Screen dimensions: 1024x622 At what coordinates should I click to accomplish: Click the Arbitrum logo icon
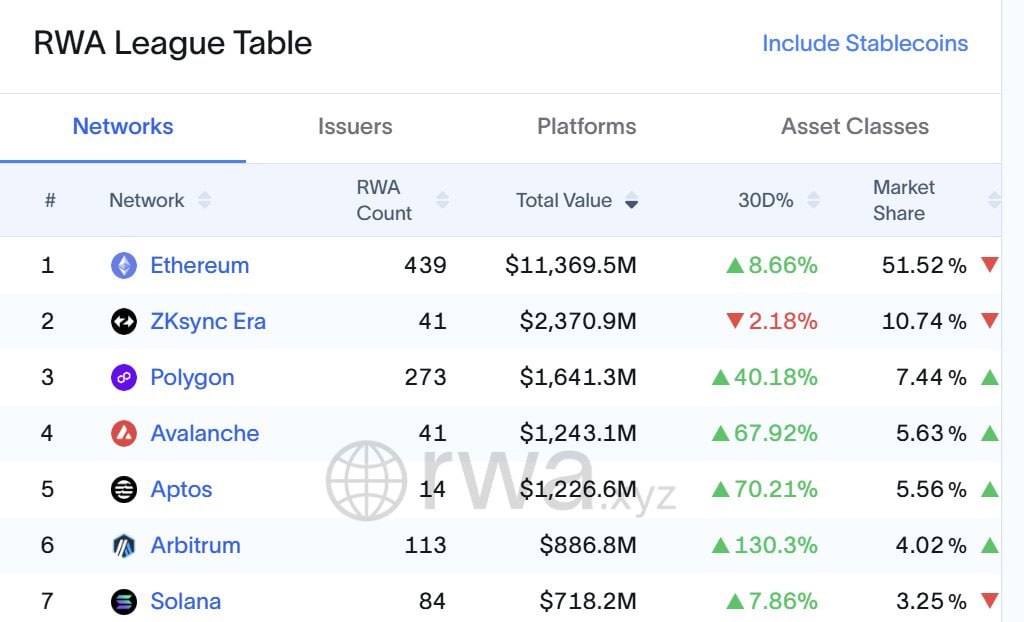pyautogui.click(x=123, y=545)
